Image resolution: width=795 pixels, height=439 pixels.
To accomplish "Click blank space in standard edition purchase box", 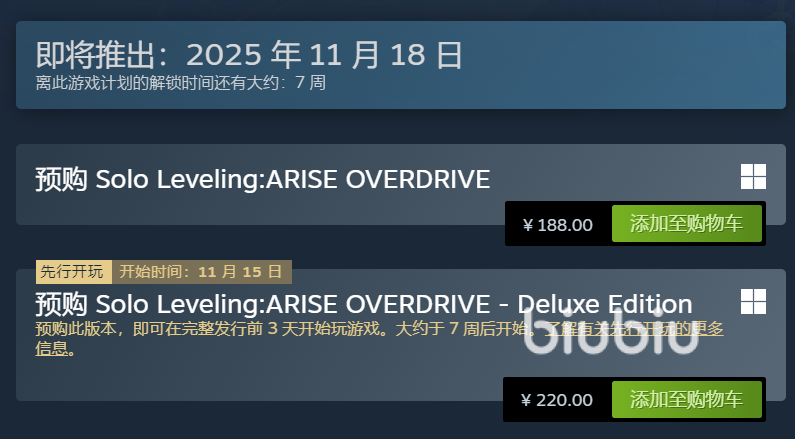I will pyautogui.click(x=254, y=210).
